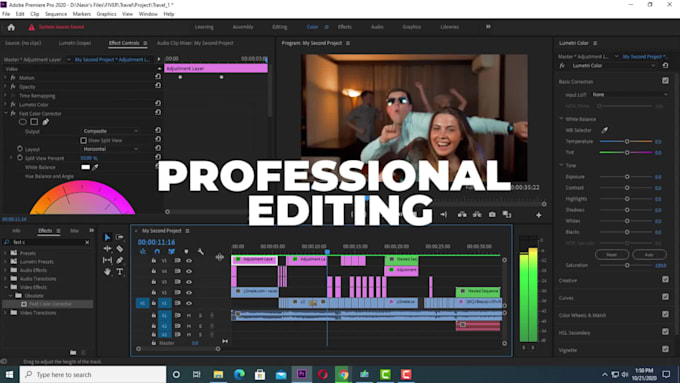Viewport: 680px width, 383px height.
Task: Pick the free draw bezier mask pen
Action: click(x=46, y=122)
